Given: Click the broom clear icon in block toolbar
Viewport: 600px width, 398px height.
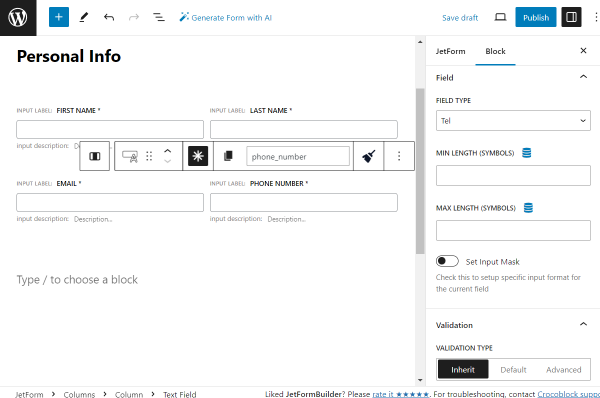Looking at the screenshot, I should coord(368,156).
